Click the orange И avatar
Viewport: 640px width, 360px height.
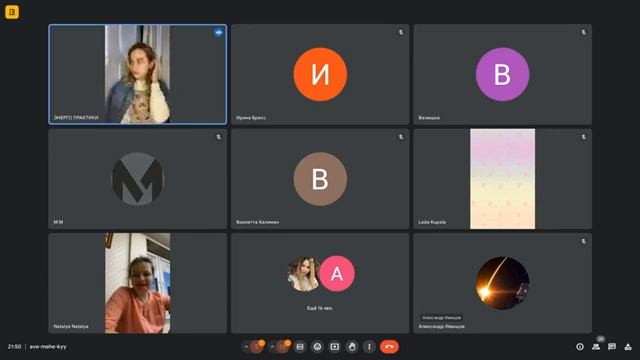pos(320,74)
